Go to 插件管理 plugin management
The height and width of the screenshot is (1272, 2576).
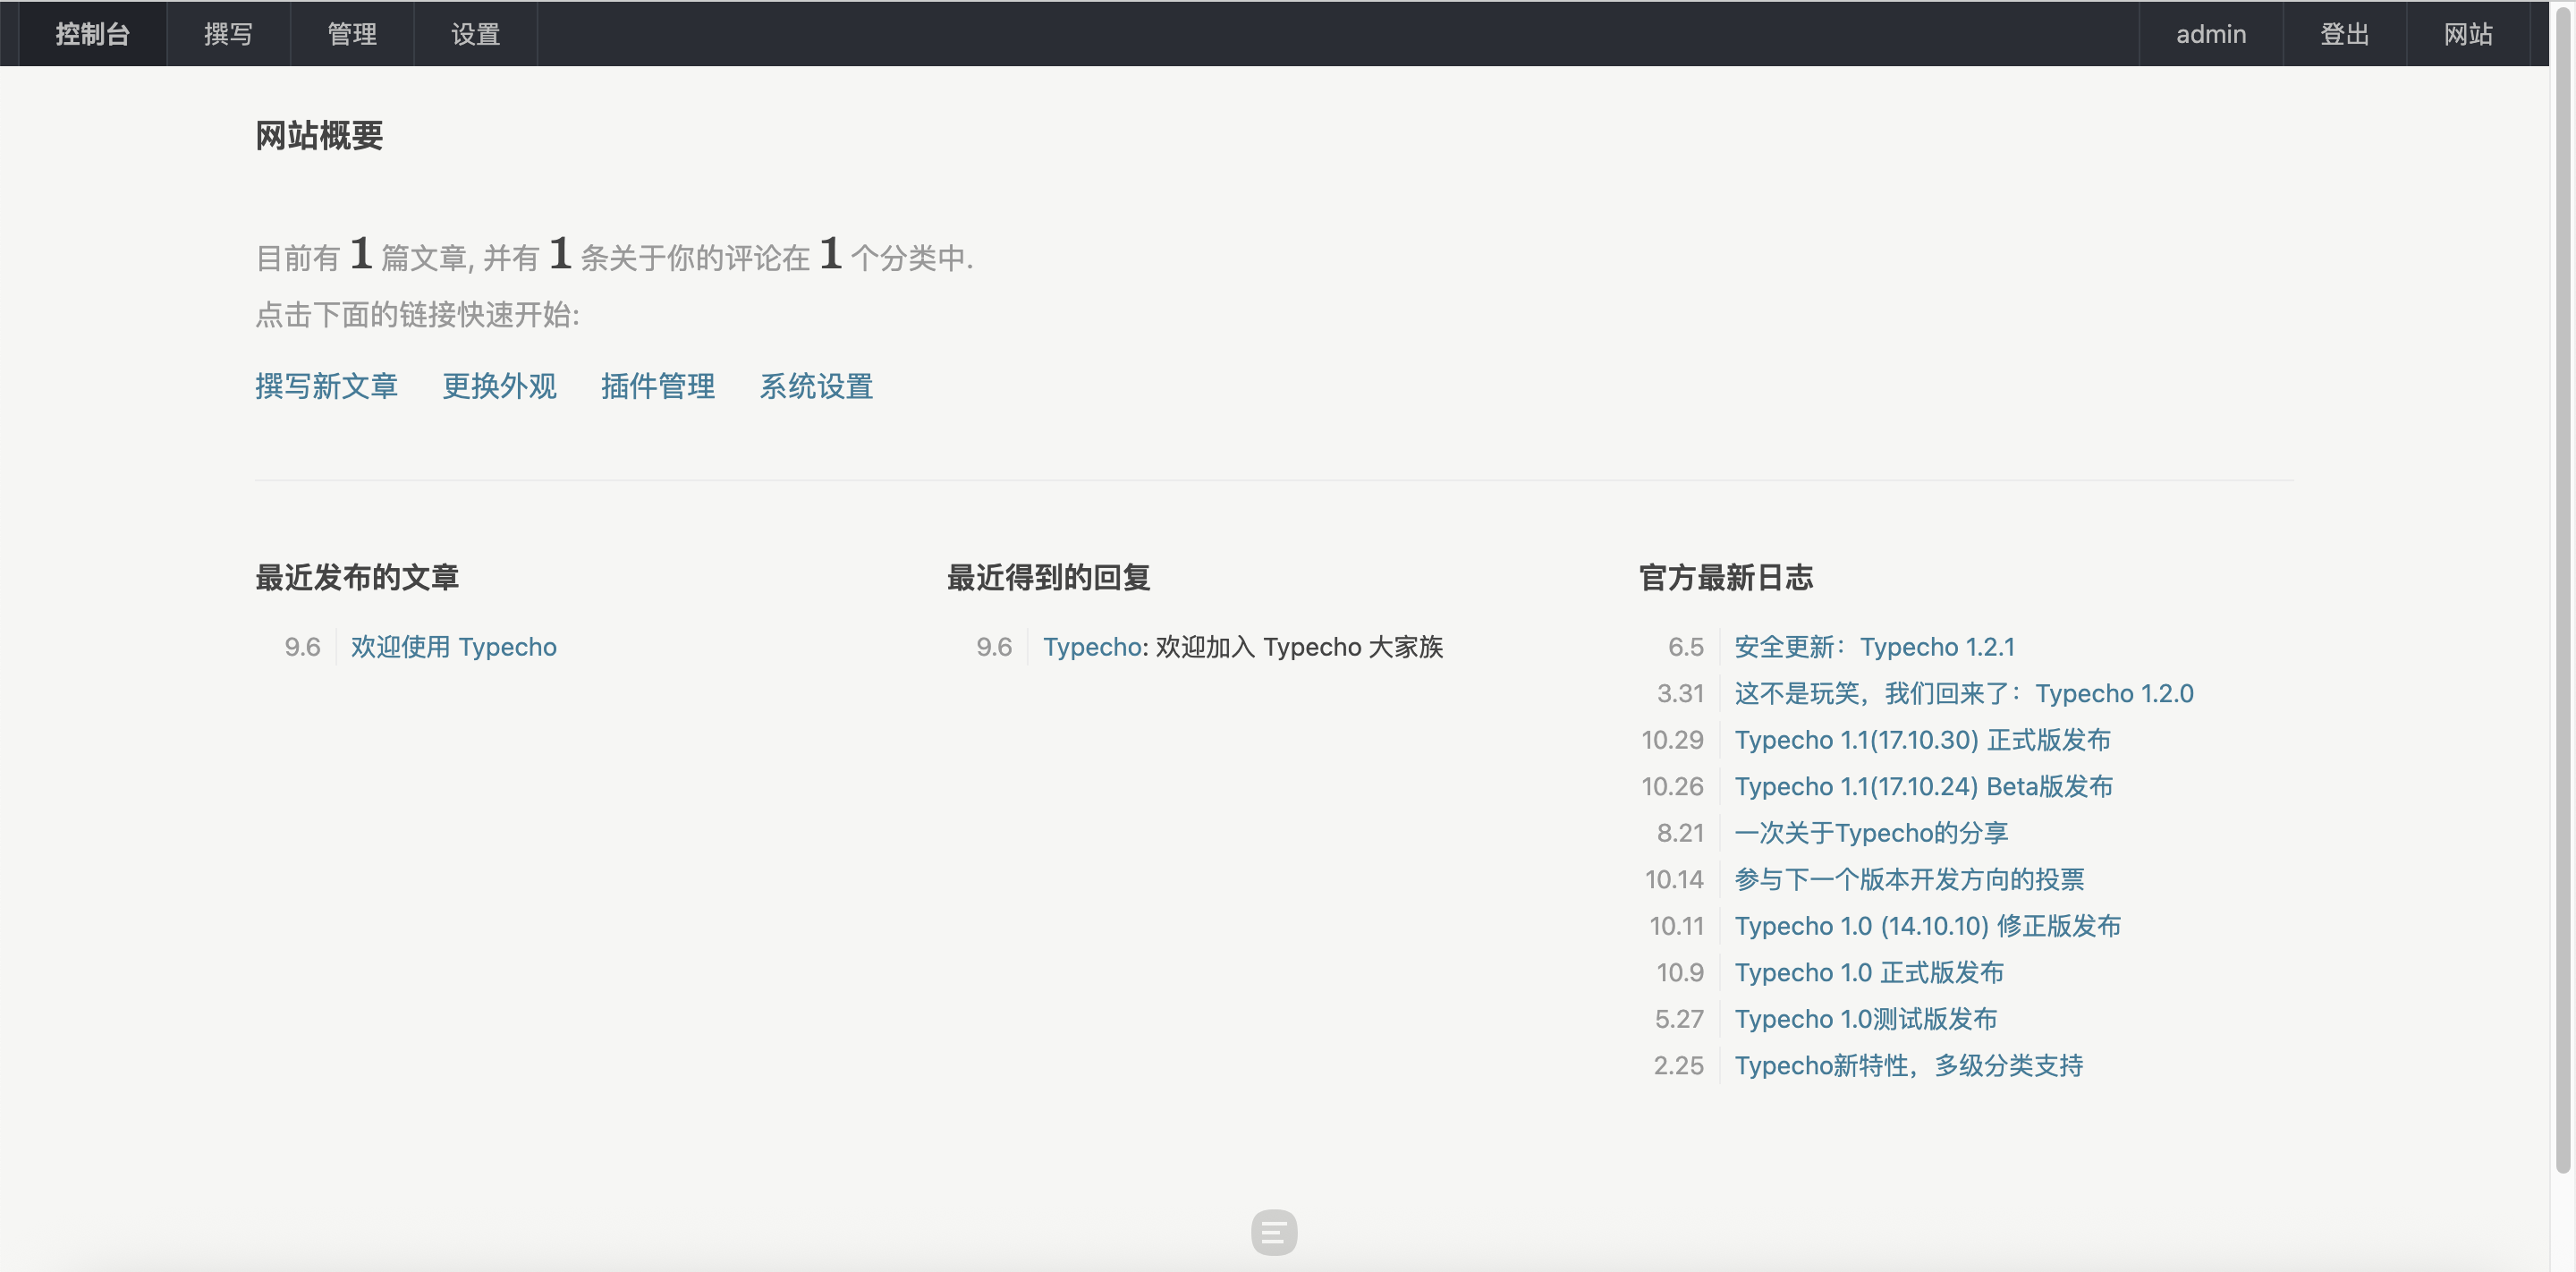point(657,386)
